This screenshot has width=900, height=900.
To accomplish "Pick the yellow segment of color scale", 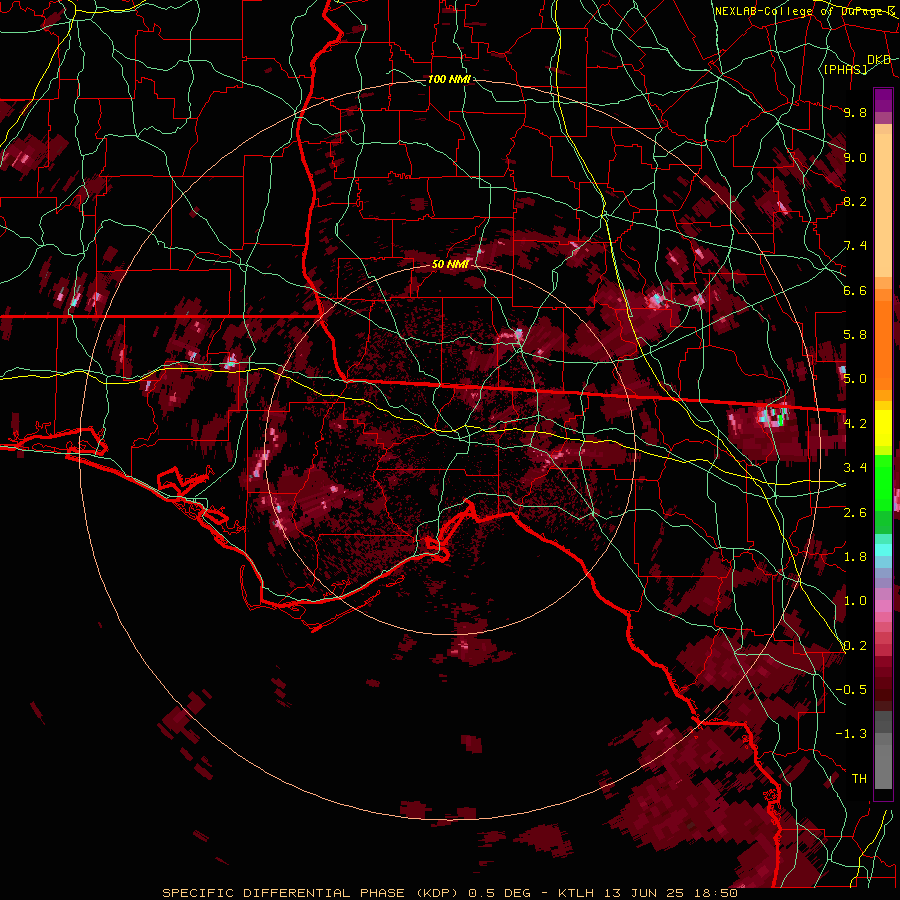I will 883,428.
